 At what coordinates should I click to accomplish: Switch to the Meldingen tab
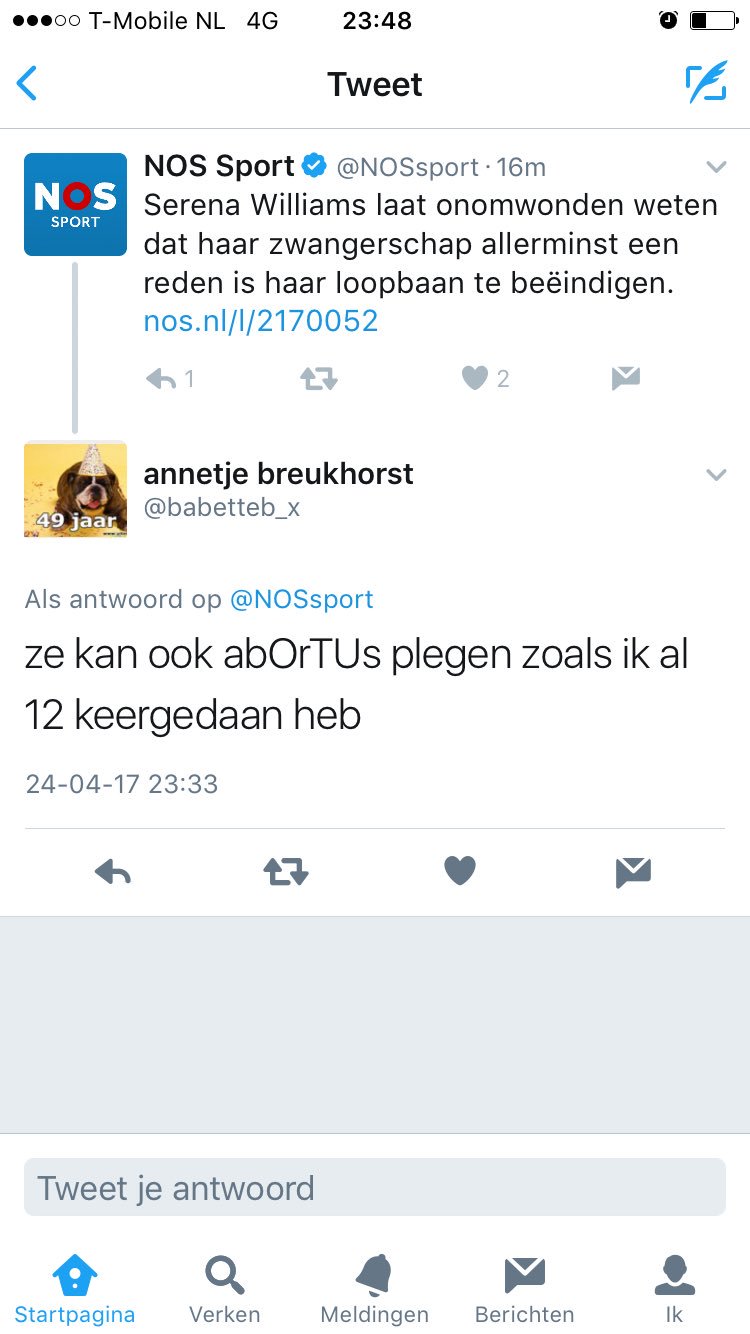pyautogui.click(x=374, y=1290)
